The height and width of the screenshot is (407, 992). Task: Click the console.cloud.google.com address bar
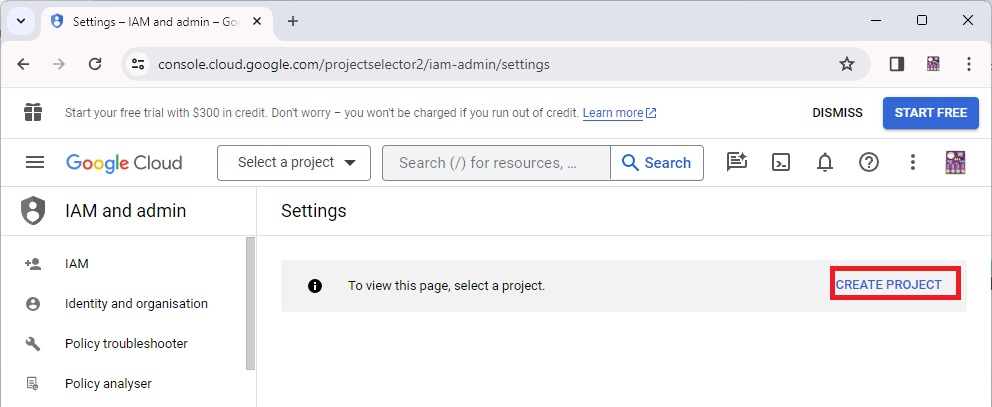pos(495,64)
